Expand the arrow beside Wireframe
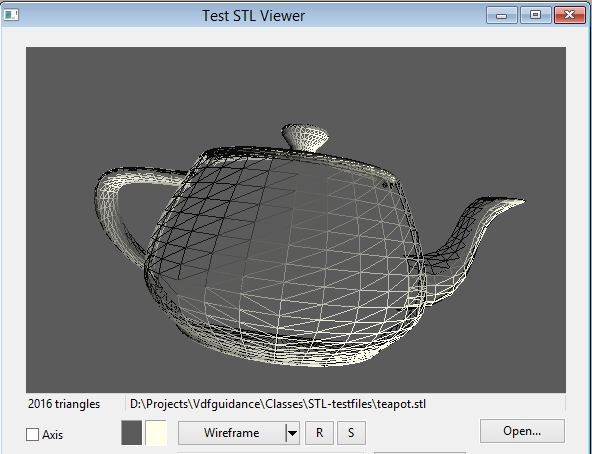This screenshot has height=454, width=592. (293, 433)
